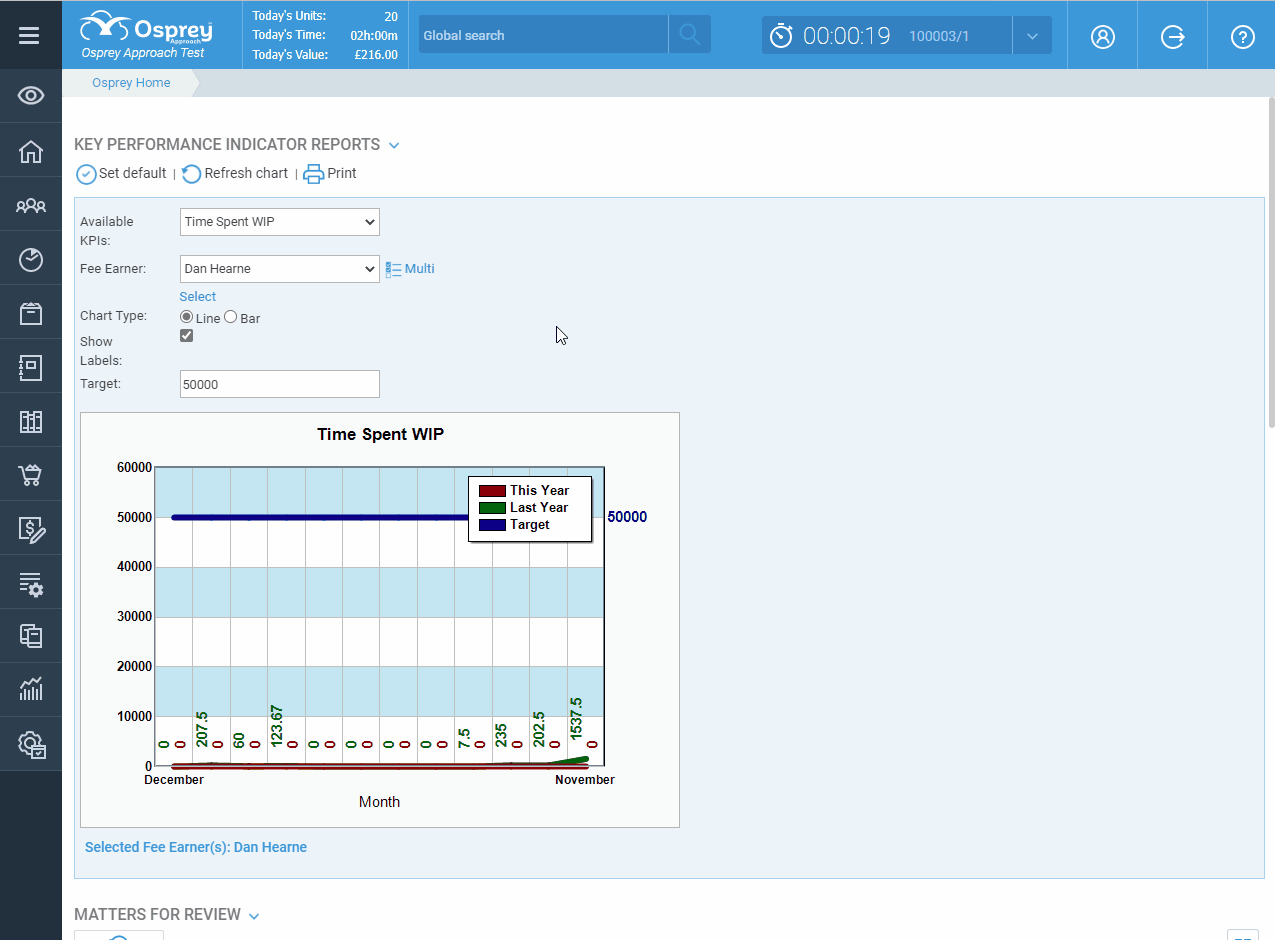Click the eye icon at sidebar top

pos(31,95)
